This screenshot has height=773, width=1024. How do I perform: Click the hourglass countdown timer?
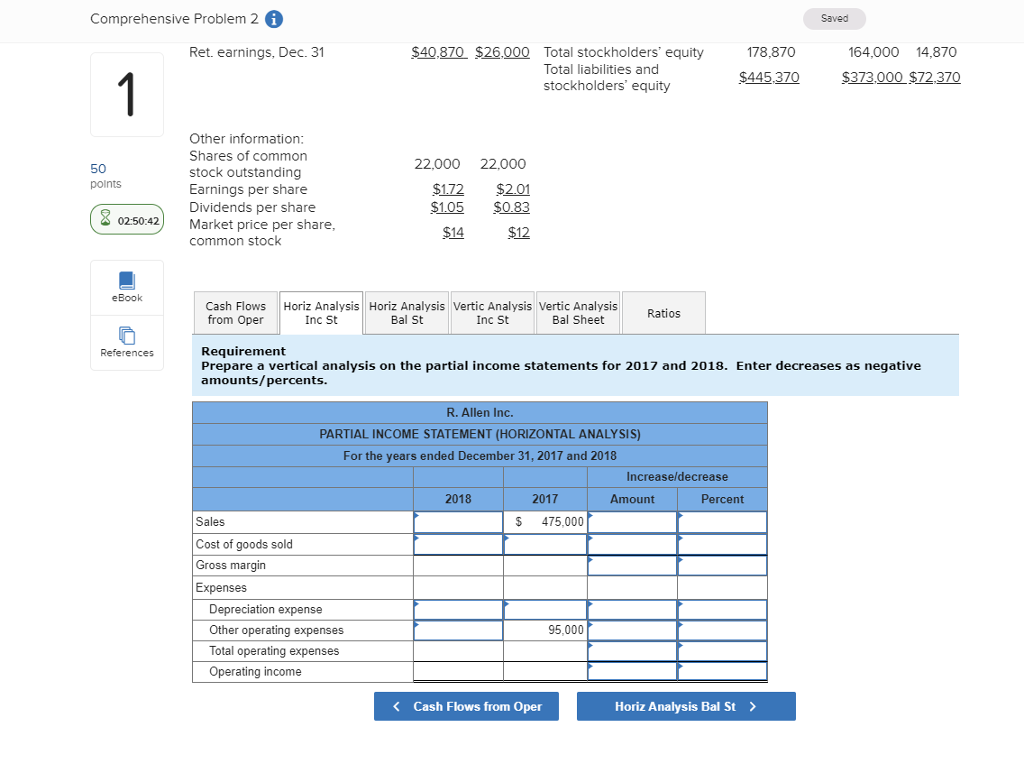pos(126,220)
